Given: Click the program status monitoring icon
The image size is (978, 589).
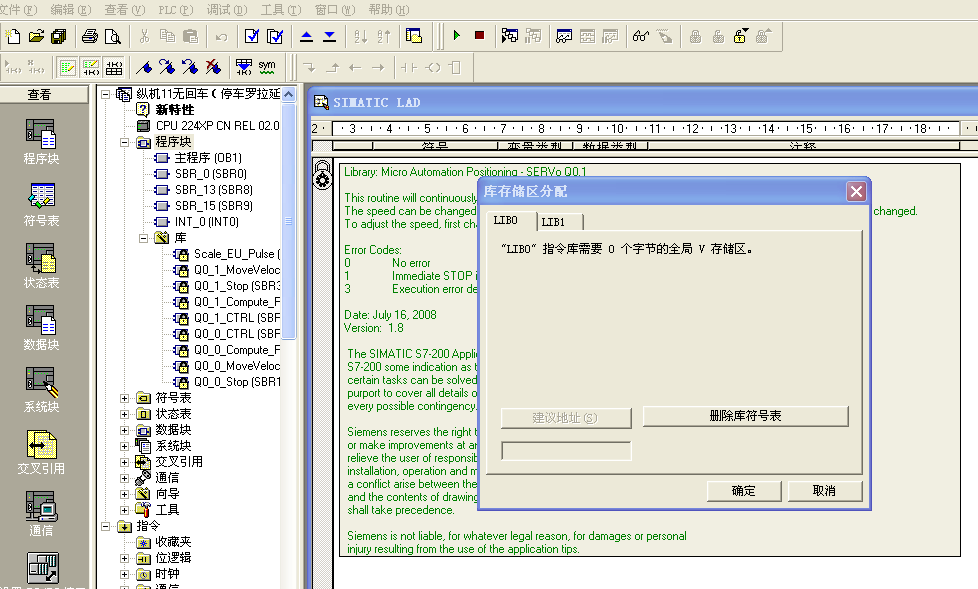Looking at the screenshot, I should (510, 36).
